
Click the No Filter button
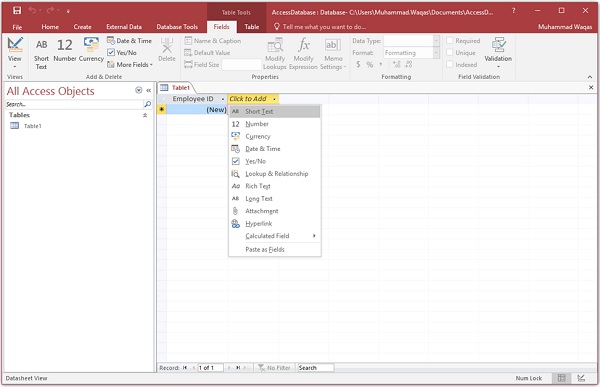point(274,368)
